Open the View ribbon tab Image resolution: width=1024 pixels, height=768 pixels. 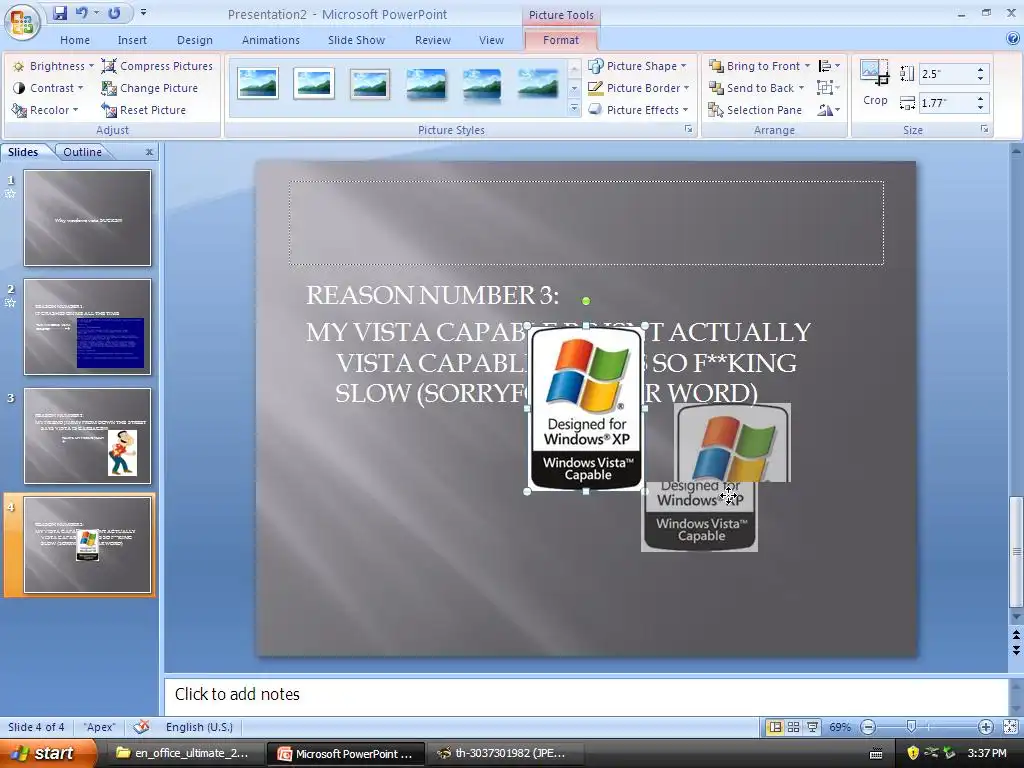491,40
